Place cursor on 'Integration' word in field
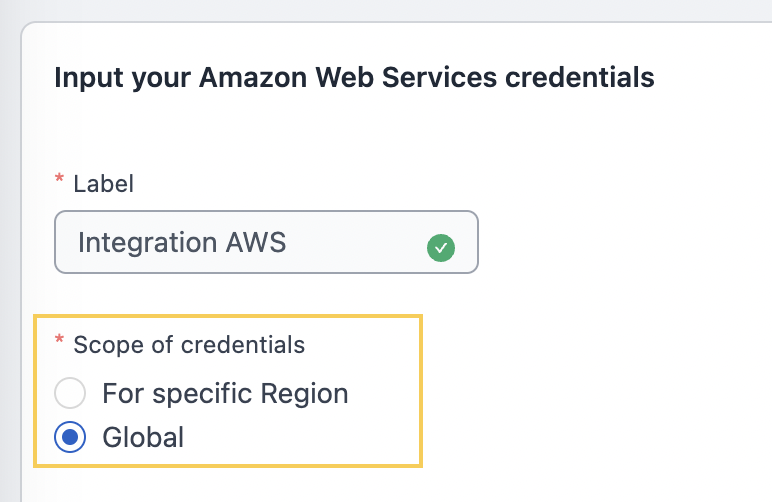The height and width of the screenshot is (502, 772). point(147,243)
